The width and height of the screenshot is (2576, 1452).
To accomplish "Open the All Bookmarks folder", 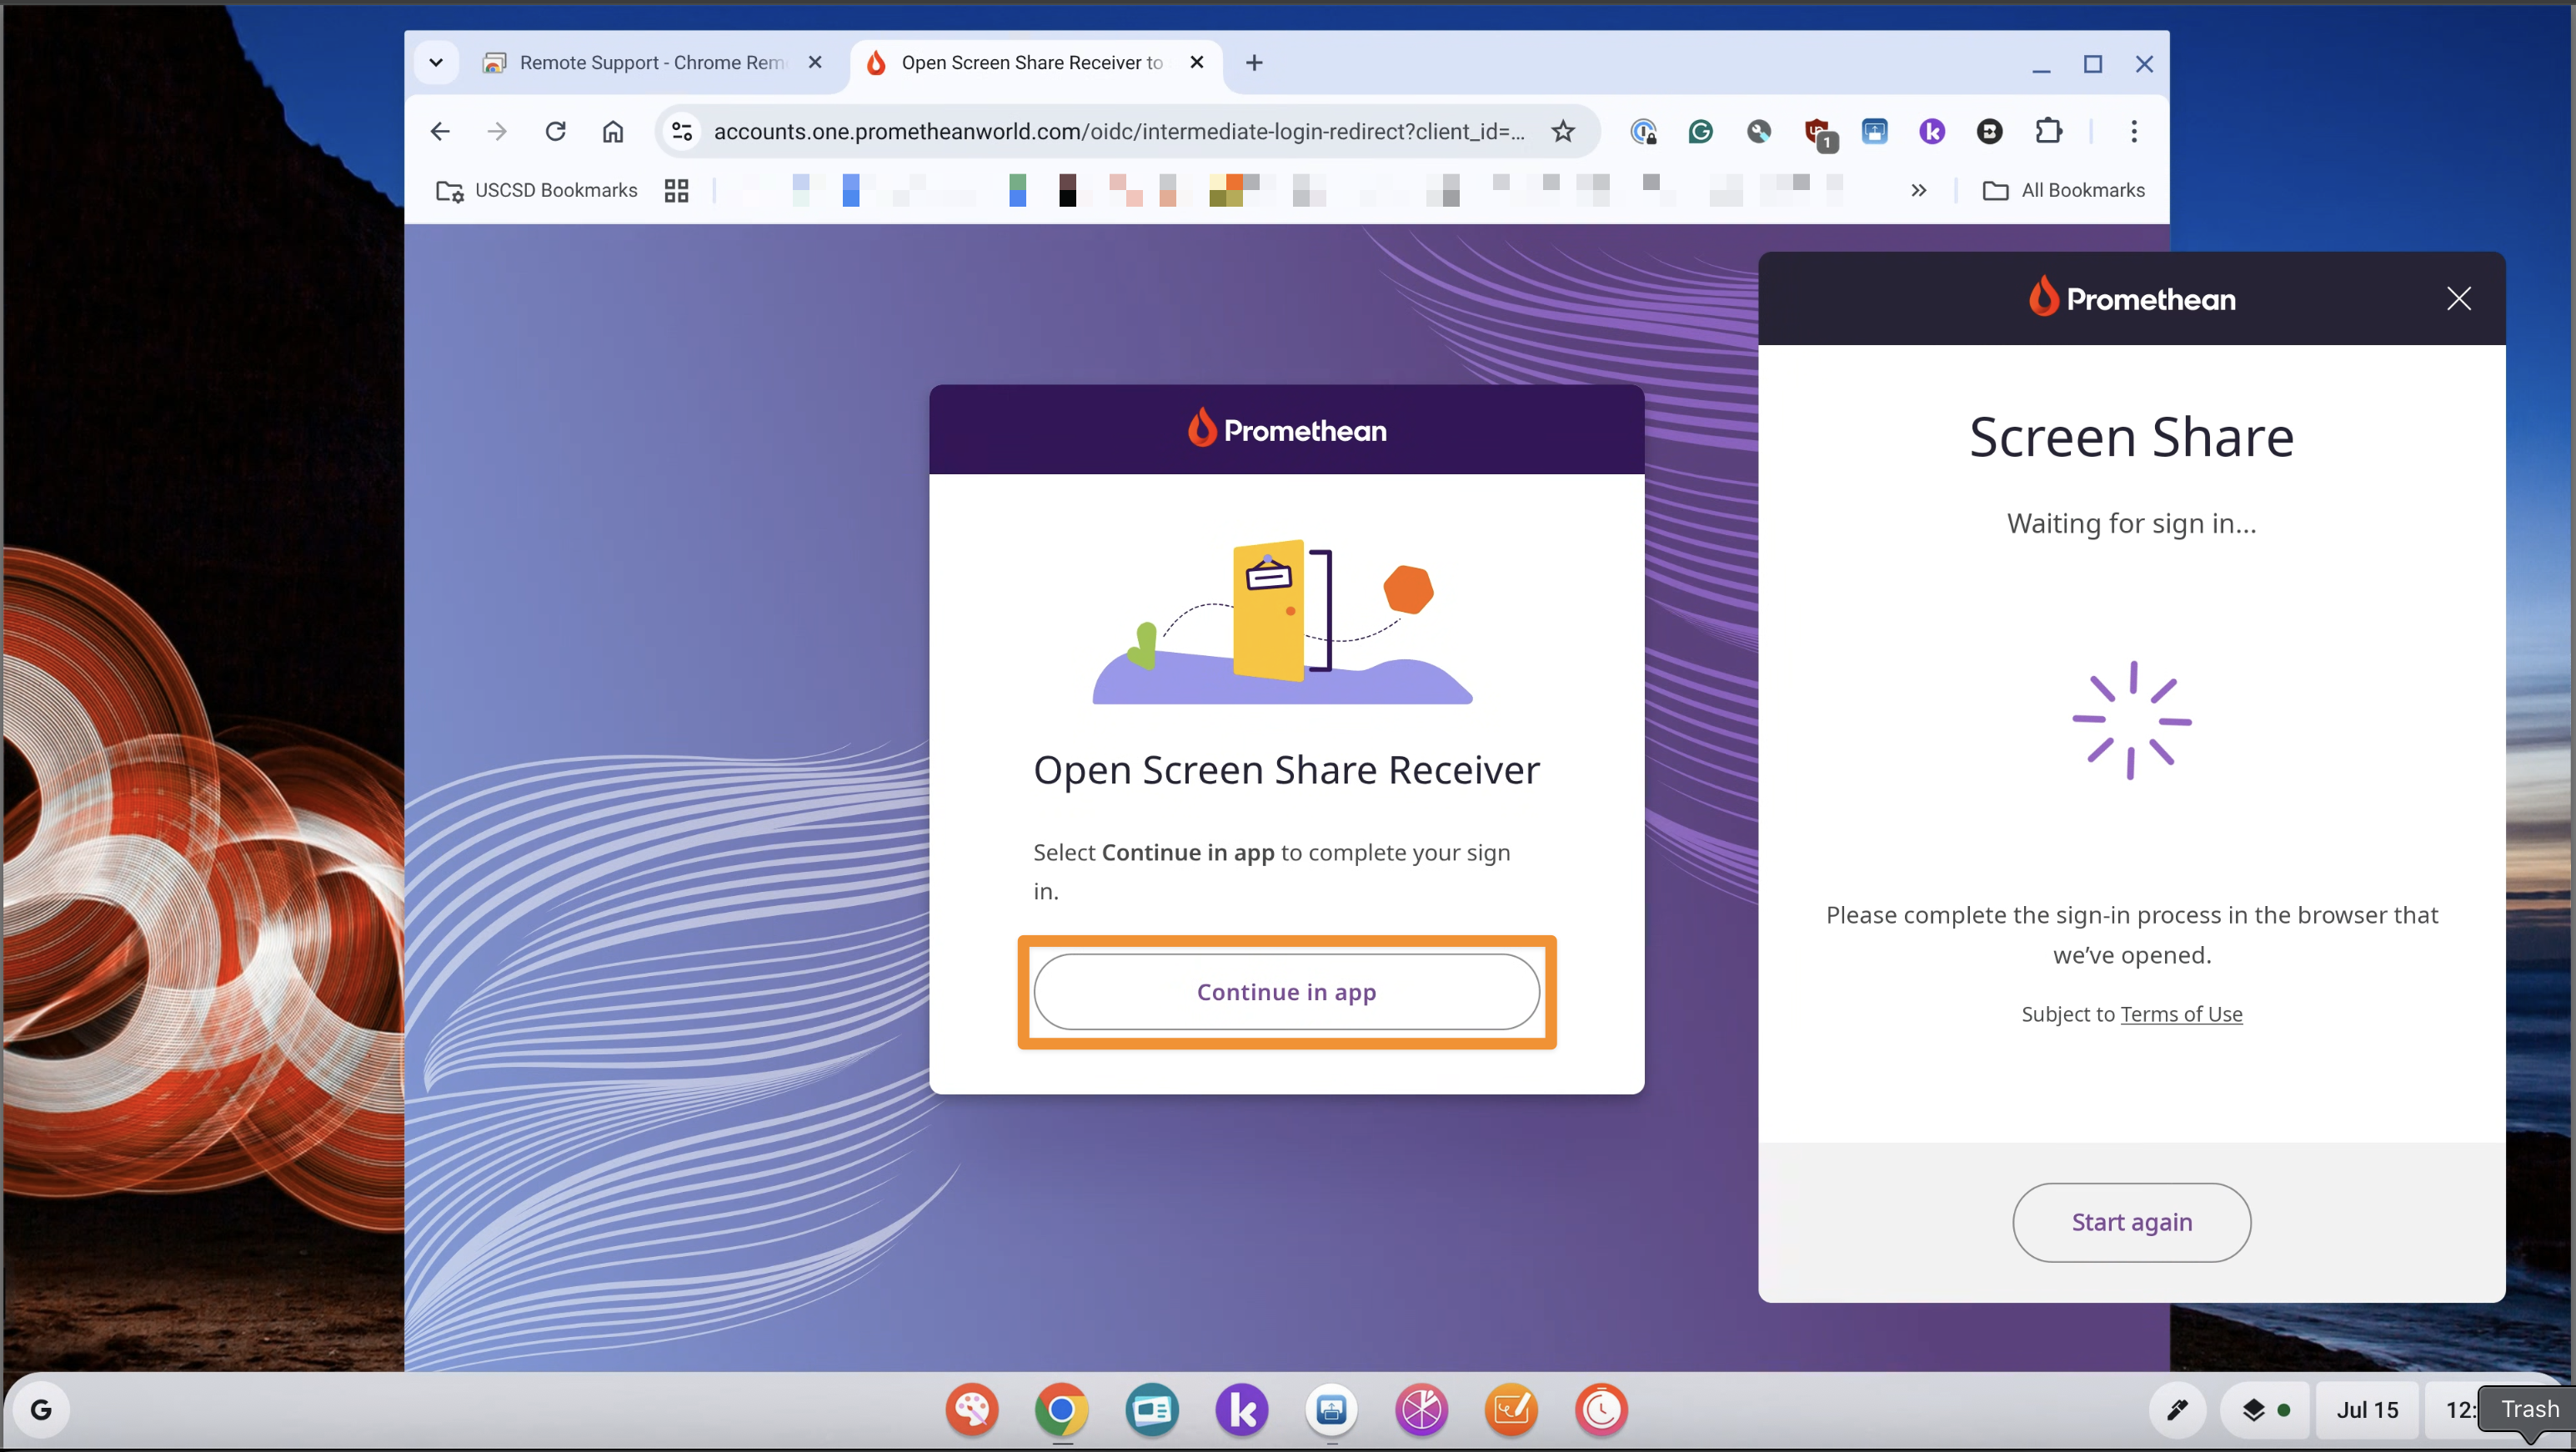I will [2063, 190].
